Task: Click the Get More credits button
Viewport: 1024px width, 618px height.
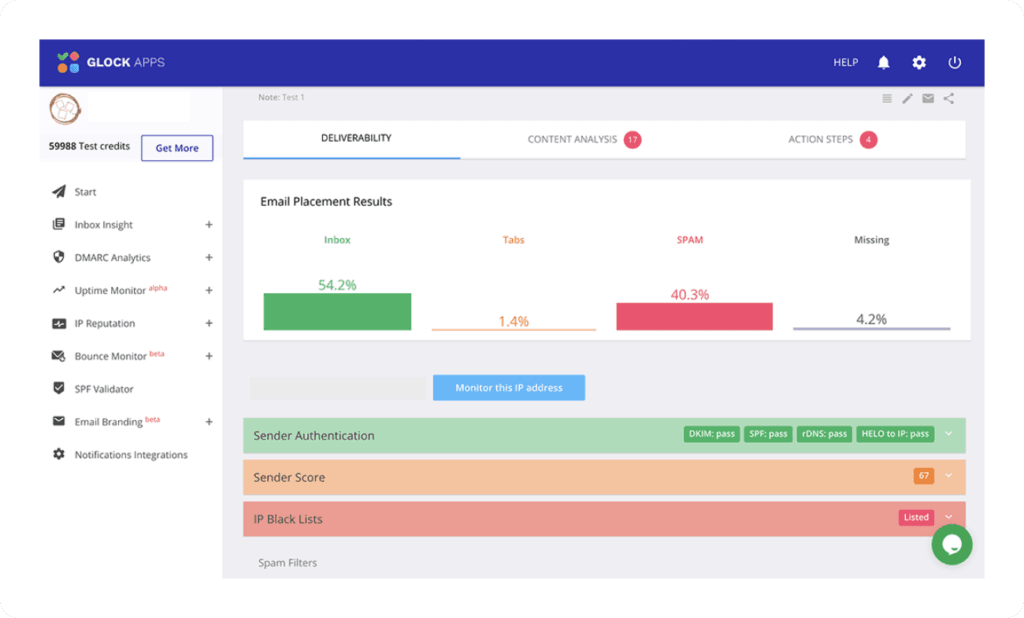Action: 177,148
